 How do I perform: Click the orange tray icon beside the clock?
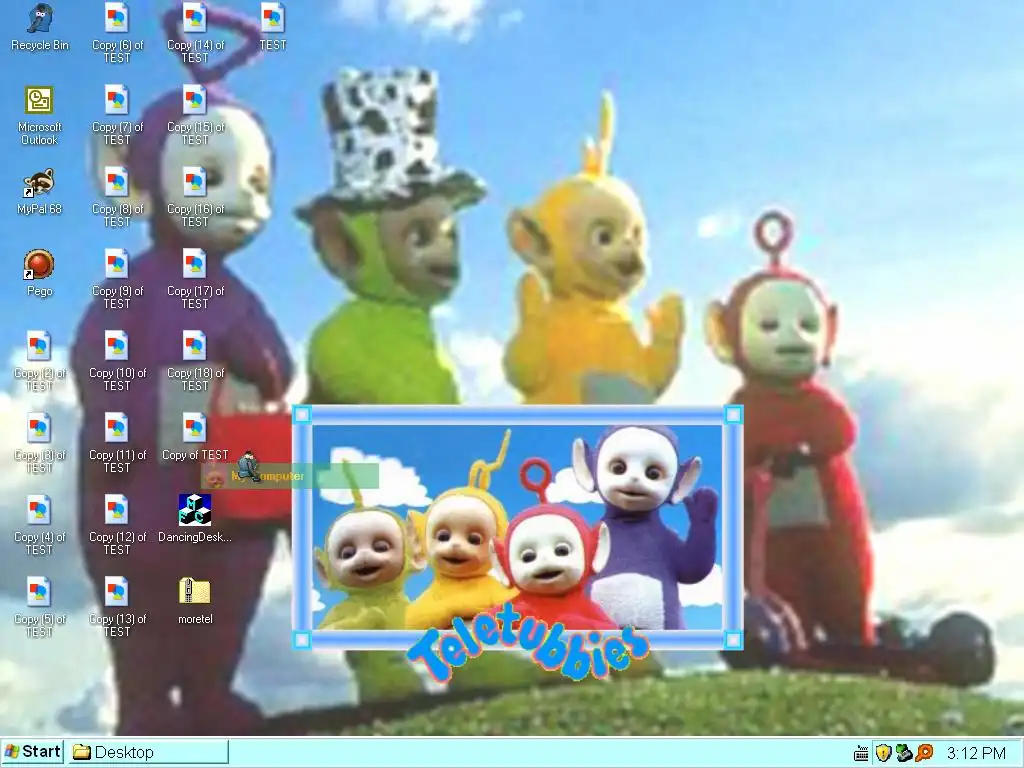pyautogui.click(x=924, y=753)
